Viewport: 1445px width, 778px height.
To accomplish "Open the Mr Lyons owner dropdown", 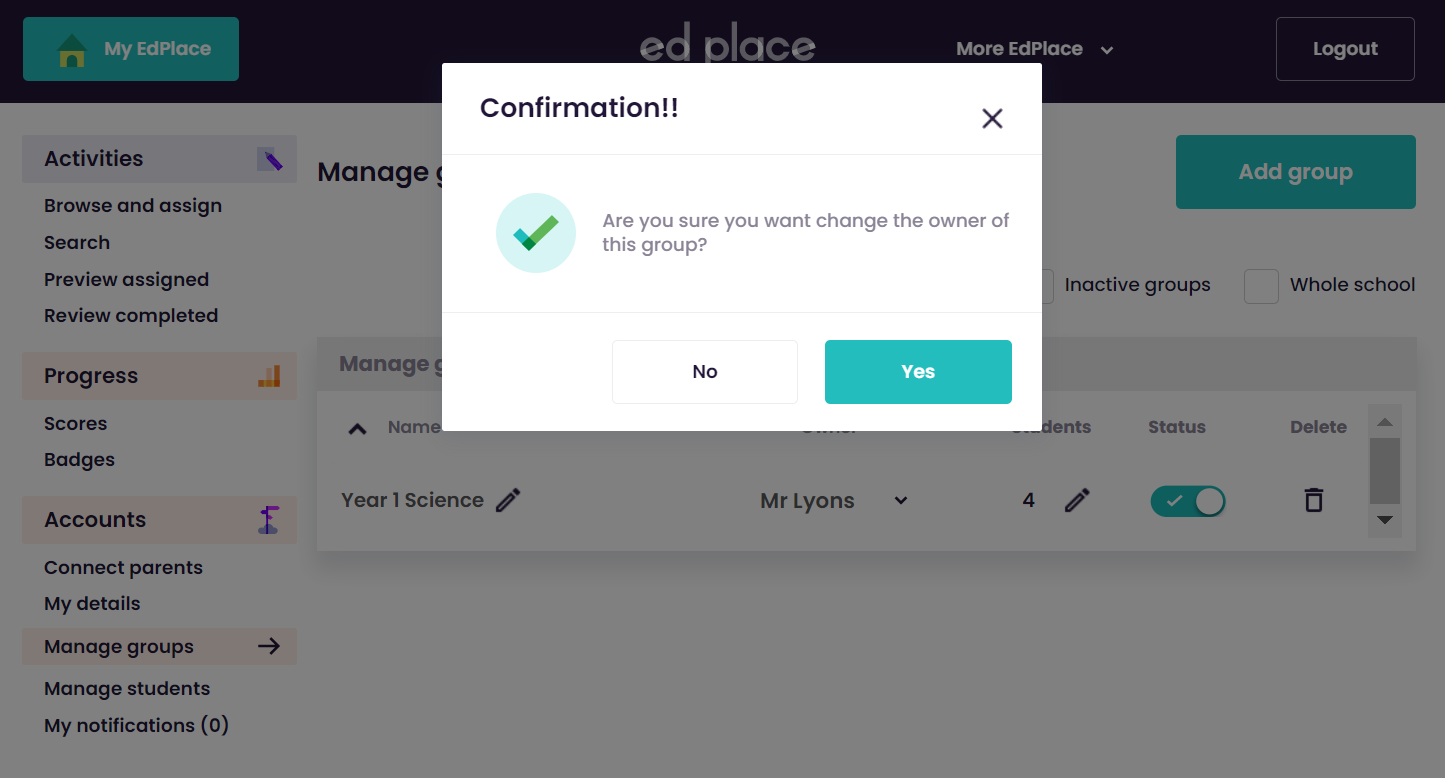I will [x=901, y=500].
